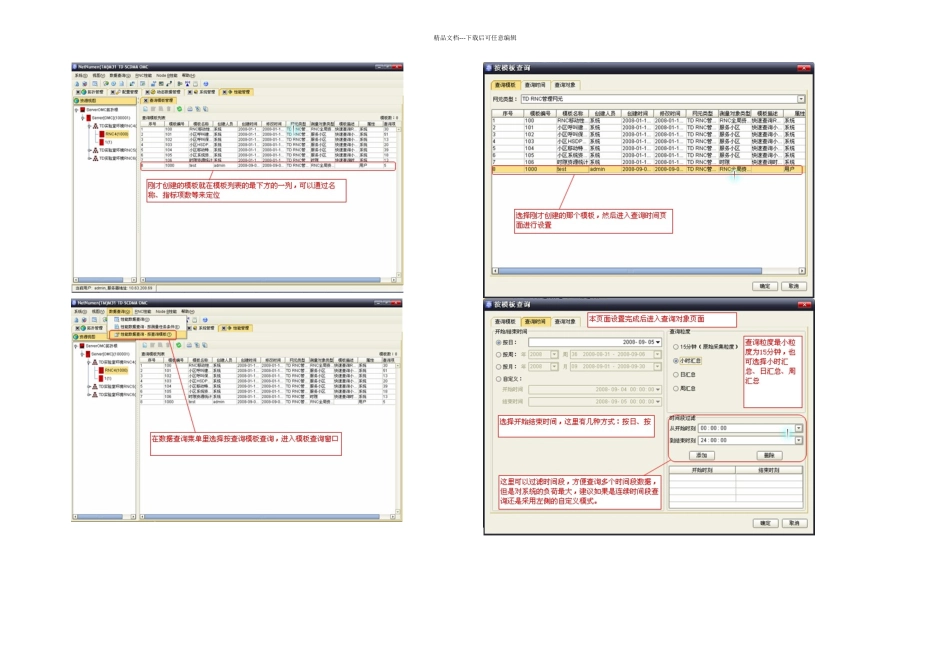Select the 1(1) tree node in window without open menu
Viewport: 950px width, 672px height.
pyautogui.click(x=106, y=142)
